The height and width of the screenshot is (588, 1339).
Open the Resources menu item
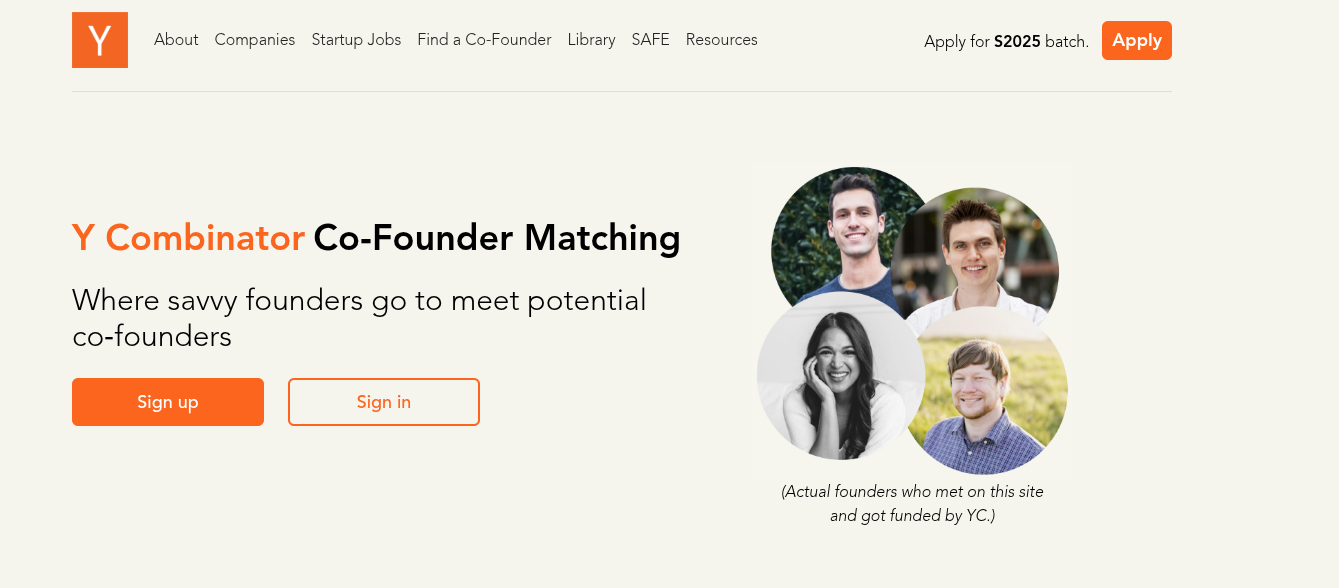tap(721, 40)
